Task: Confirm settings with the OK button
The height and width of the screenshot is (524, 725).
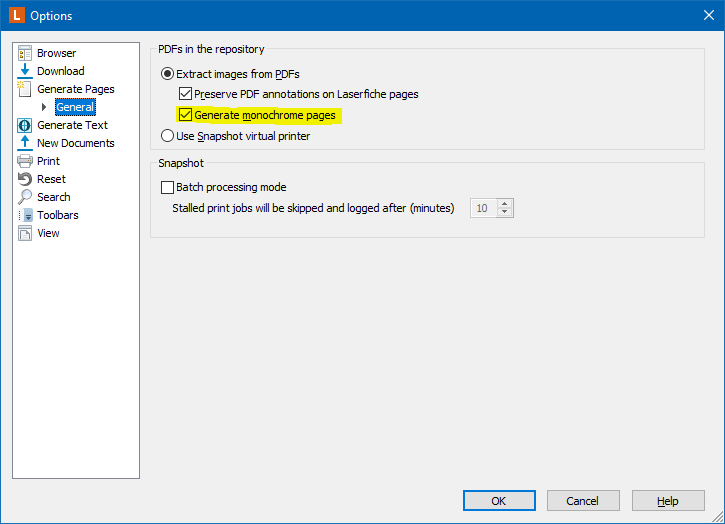Action: (499, 501)
